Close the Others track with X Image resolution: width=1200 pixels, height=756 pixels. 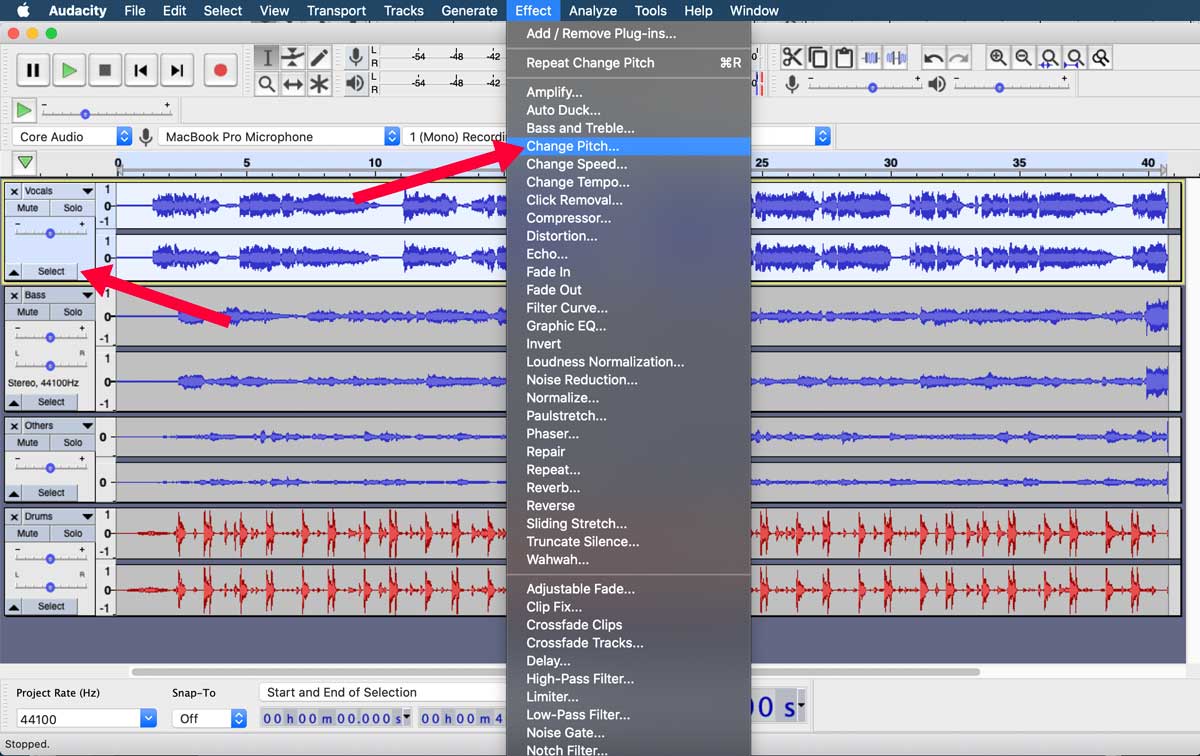pyautogui.click(x=14, y=425)
